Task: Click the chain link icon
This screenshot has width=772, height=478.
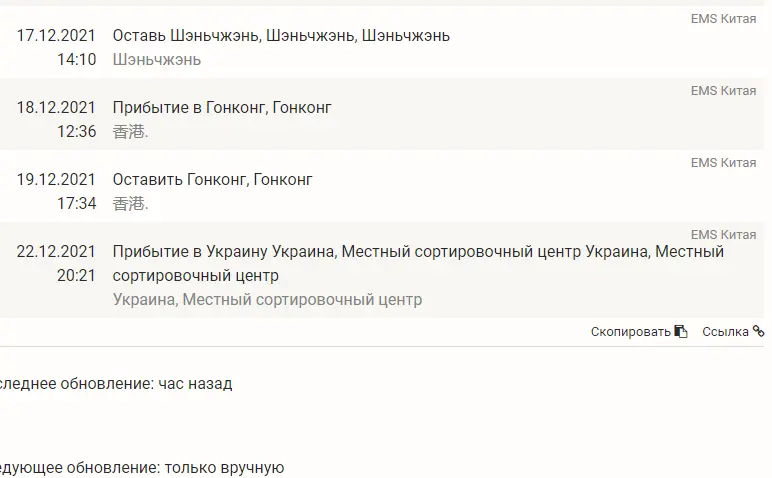Action: pos(758,331)
